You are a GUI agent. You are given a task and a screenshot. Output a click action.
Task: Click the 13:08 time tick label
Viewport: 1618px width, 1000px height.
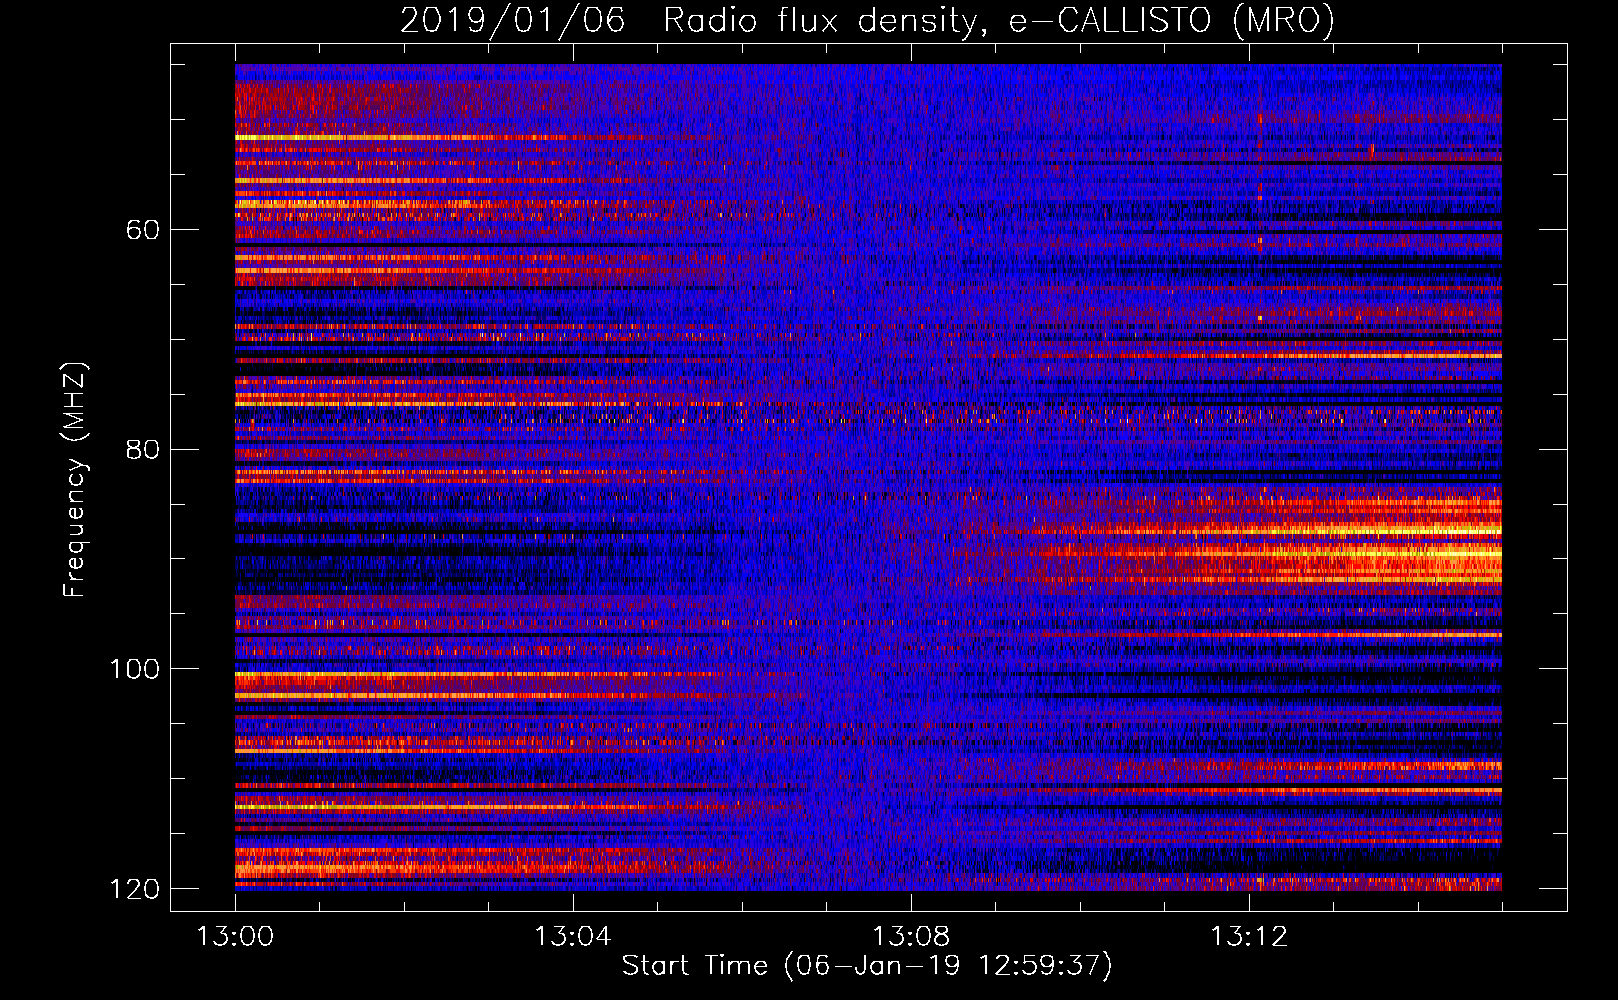coord(910,937)
